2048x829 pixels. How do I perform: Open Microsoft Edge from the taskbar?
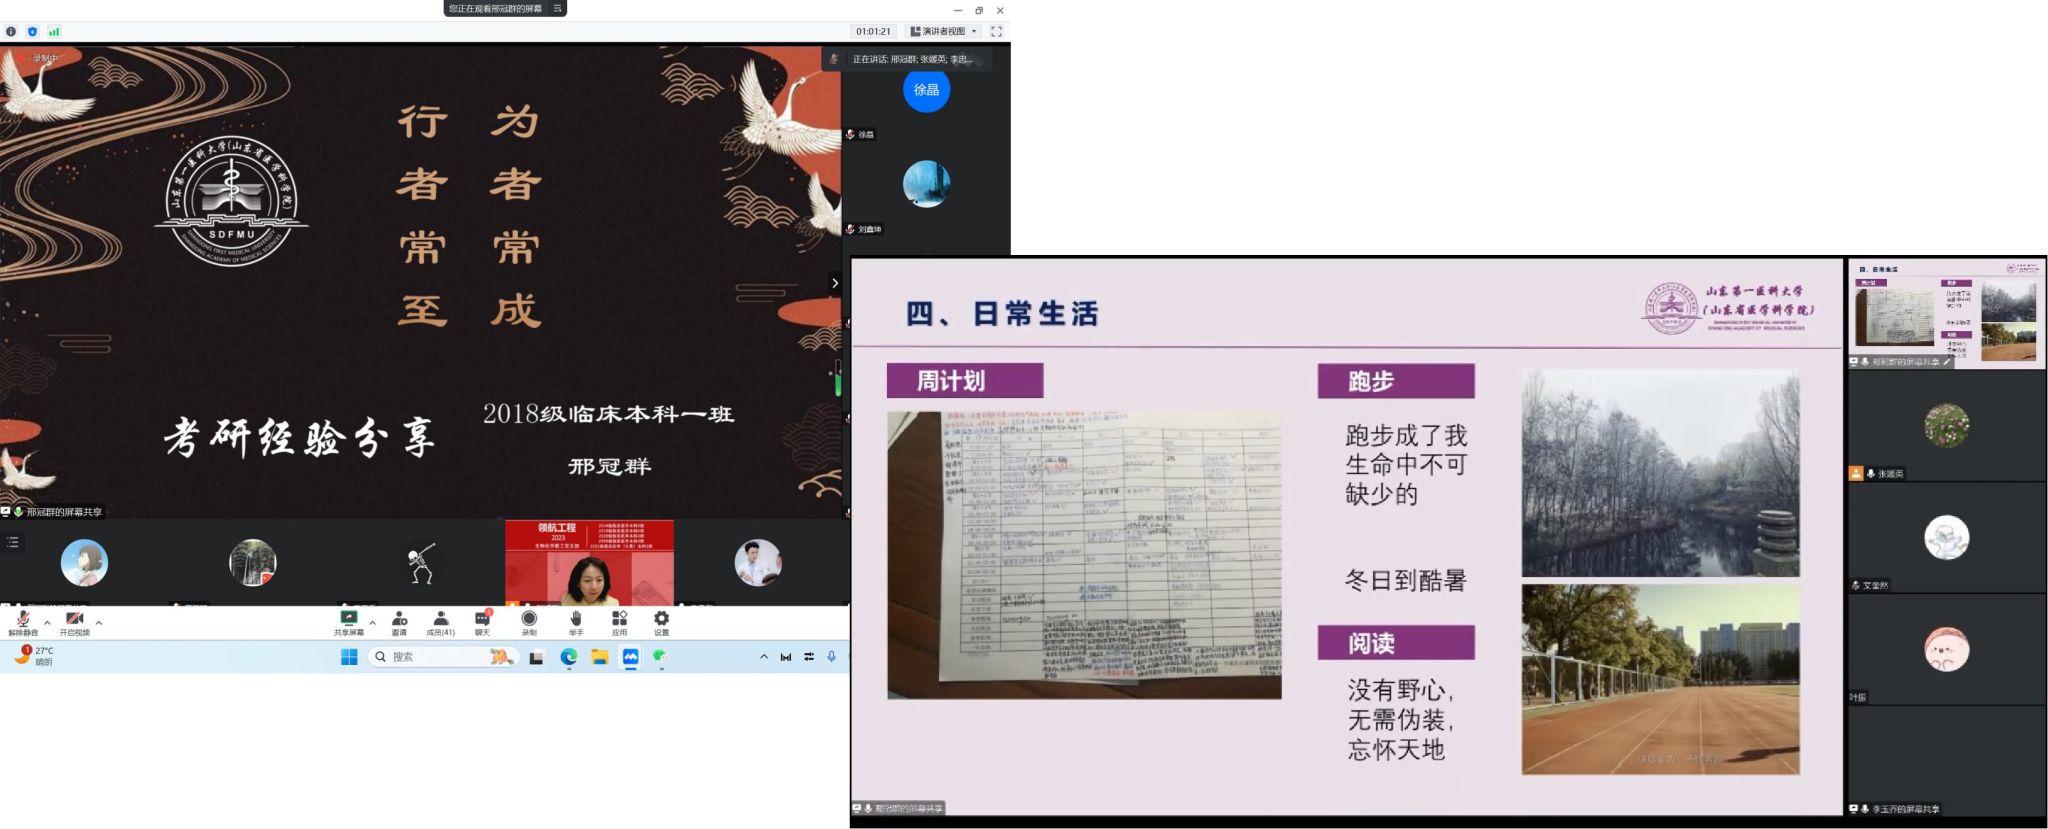pyautogui.click(x=568, y=657)
